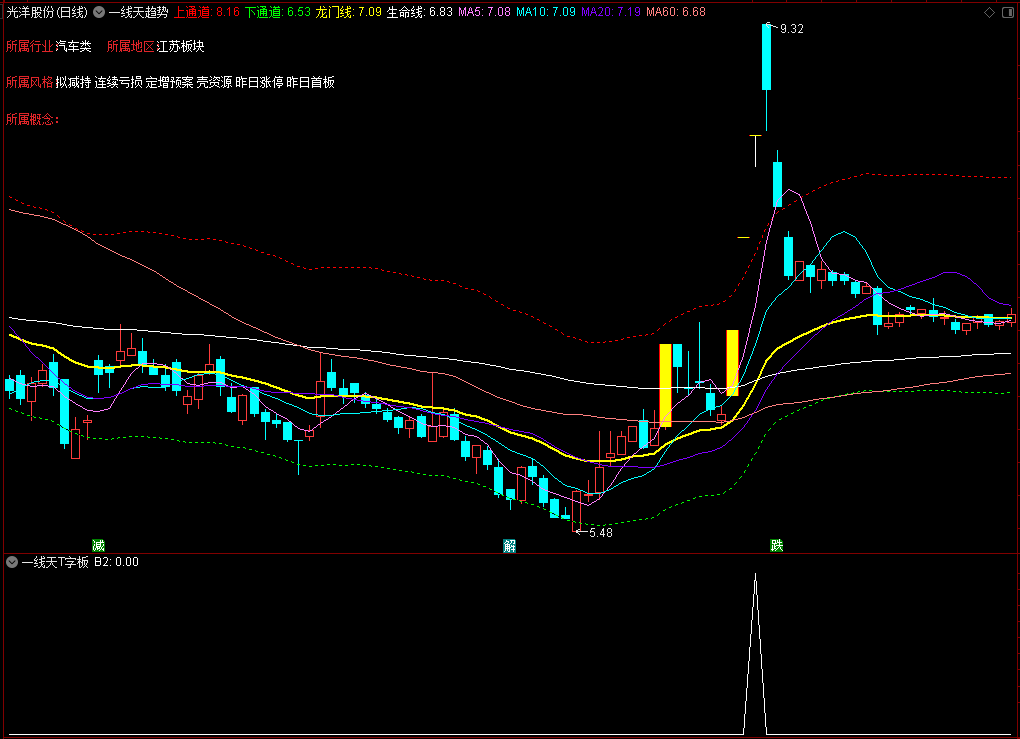Viewport: 1020px width, 739px height.
Task: Select the 5.48 low price label
Action: 600,533
